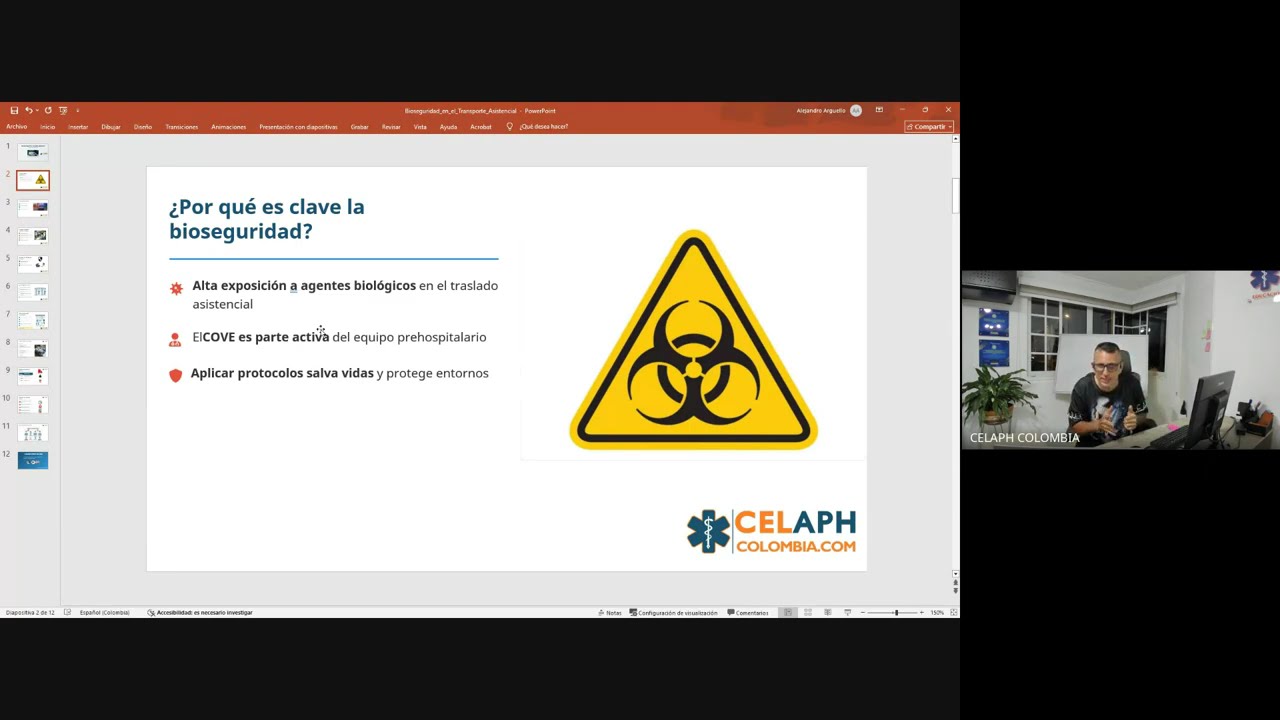This screenshot has height=720, width=1280.
Task: Click the 150% zoom level value
Action: pos(937,612)
